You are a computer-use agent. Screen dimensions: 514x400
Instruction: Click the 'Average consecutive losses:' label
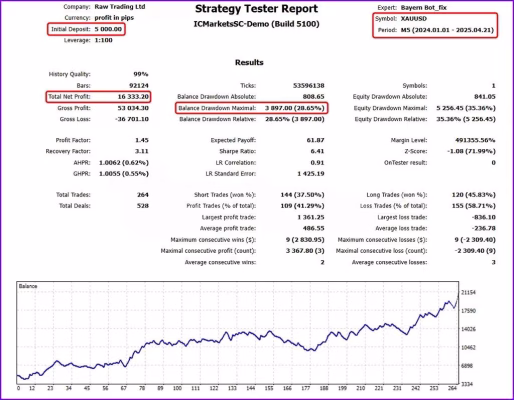pyautogui.click(x=389, y=262)
